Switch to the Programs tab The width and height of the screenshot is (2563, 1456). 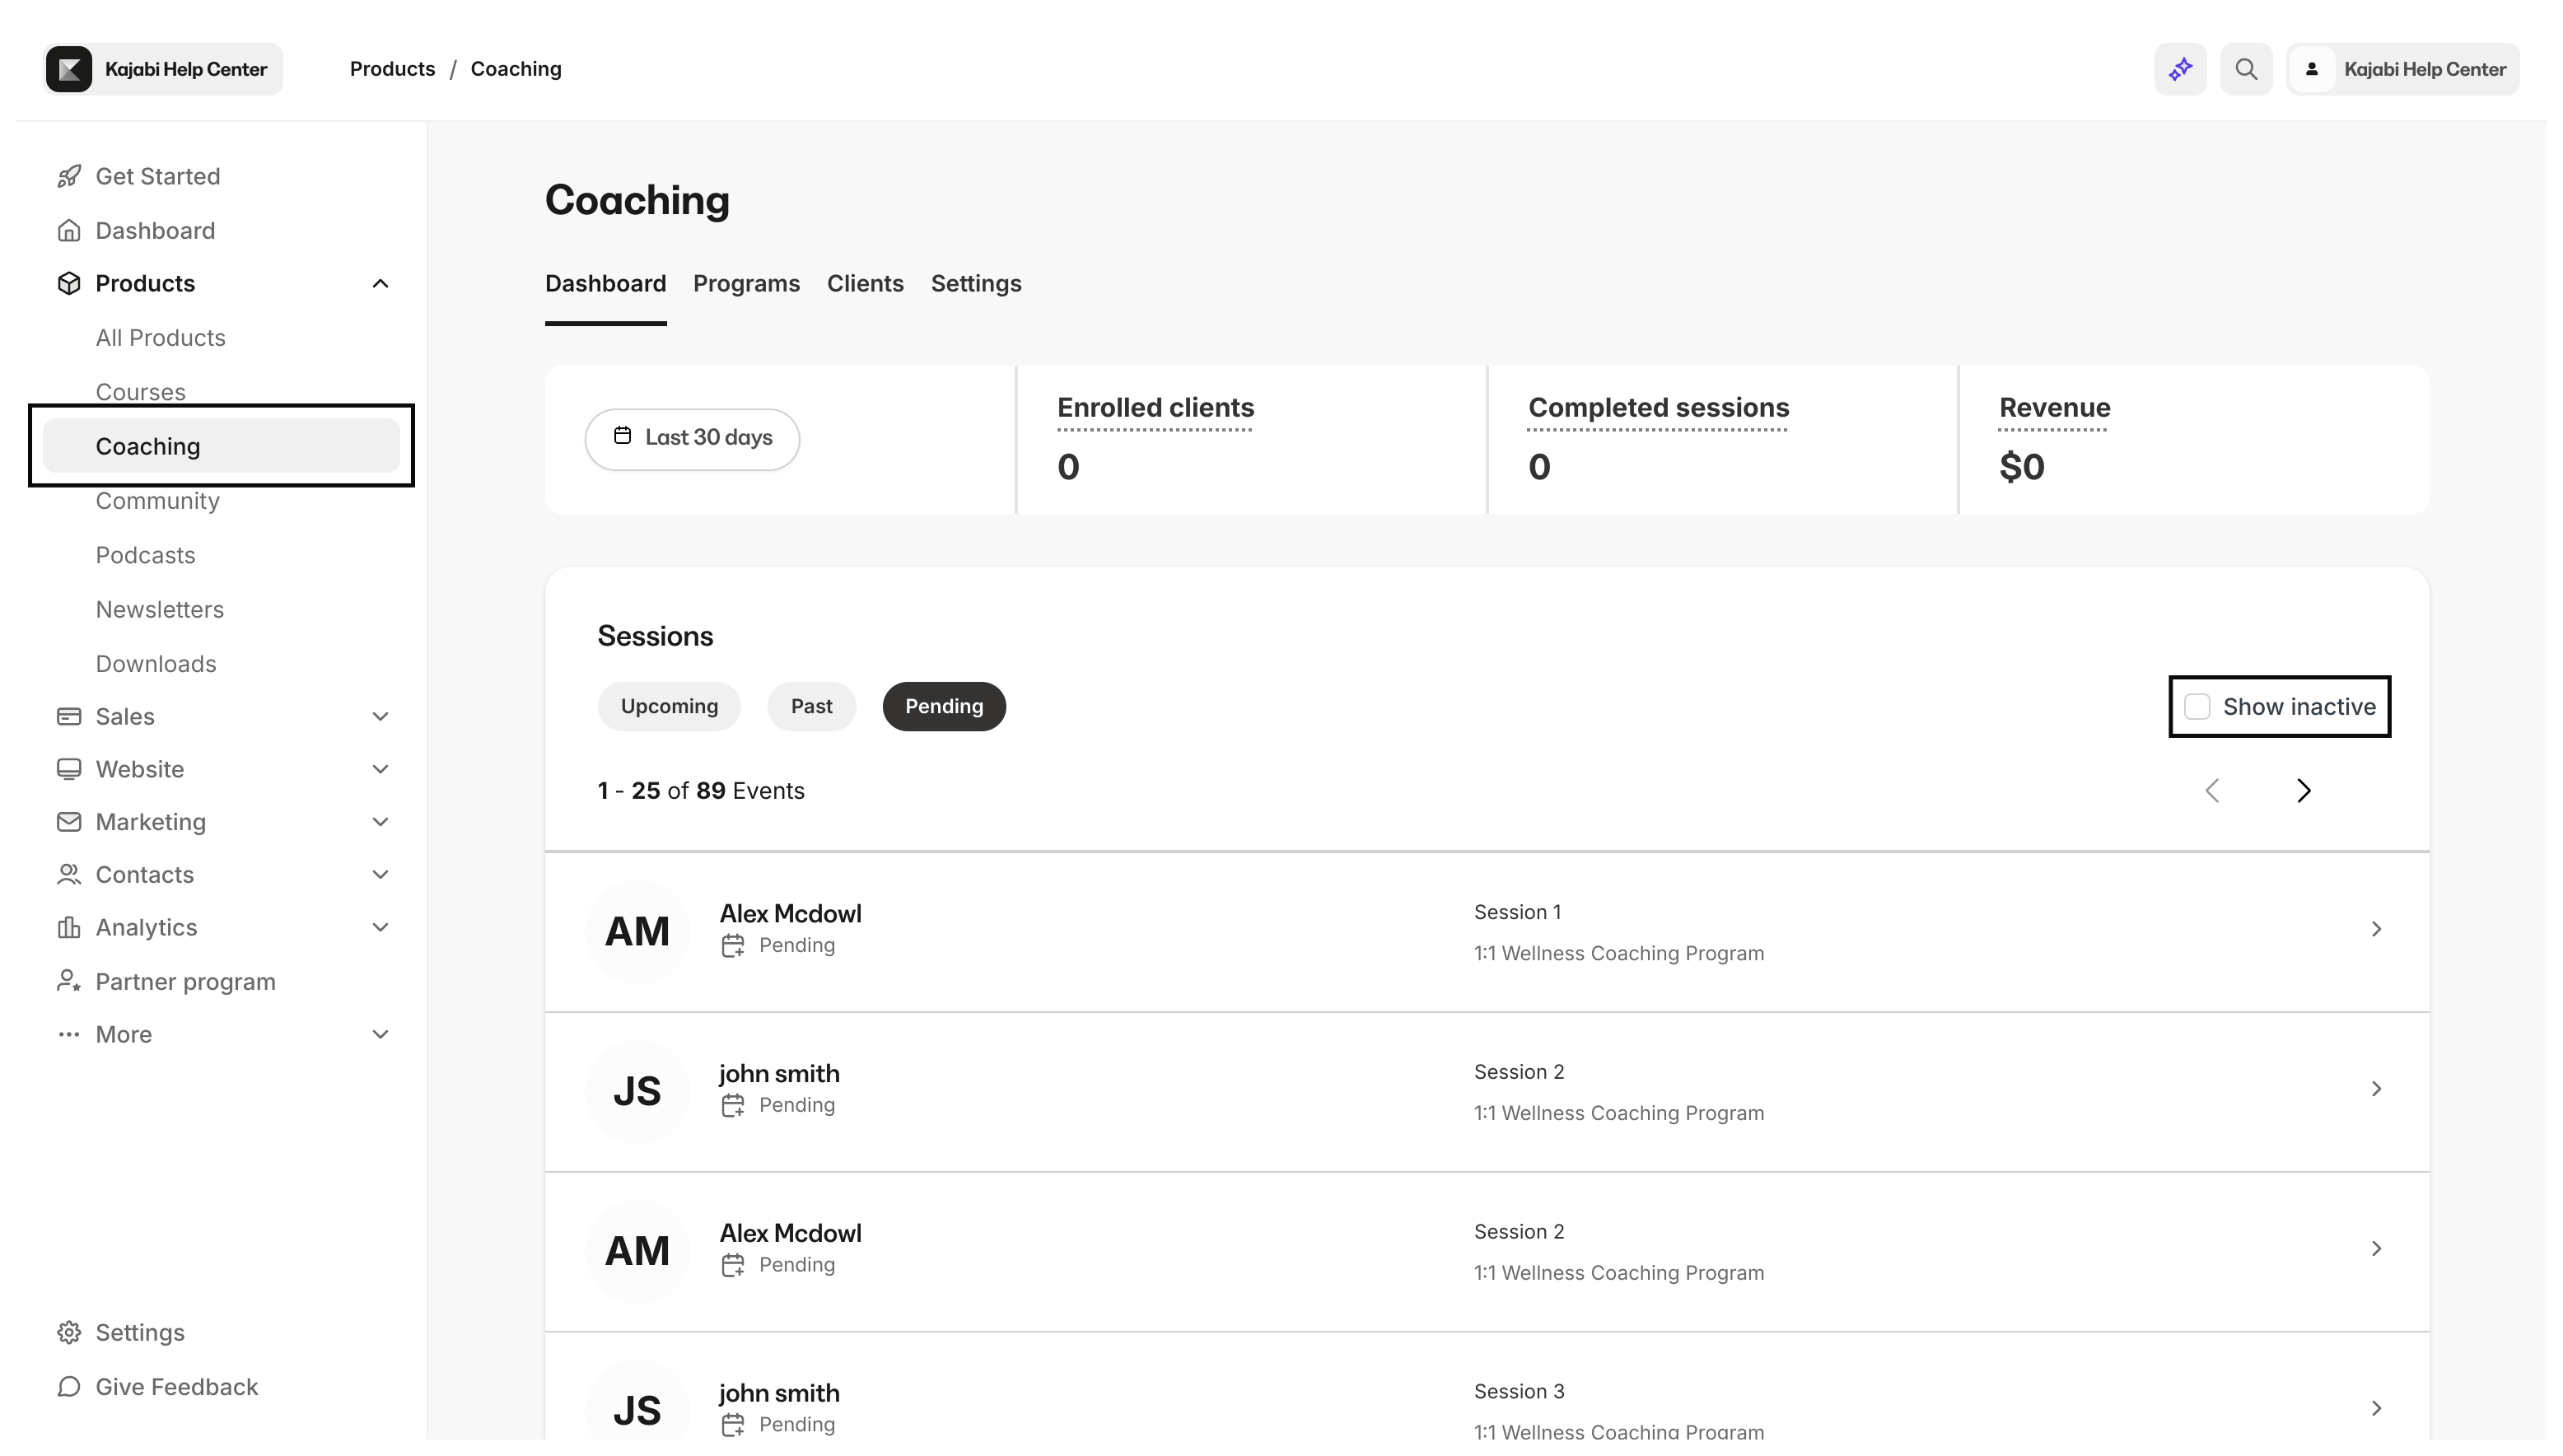746,284
